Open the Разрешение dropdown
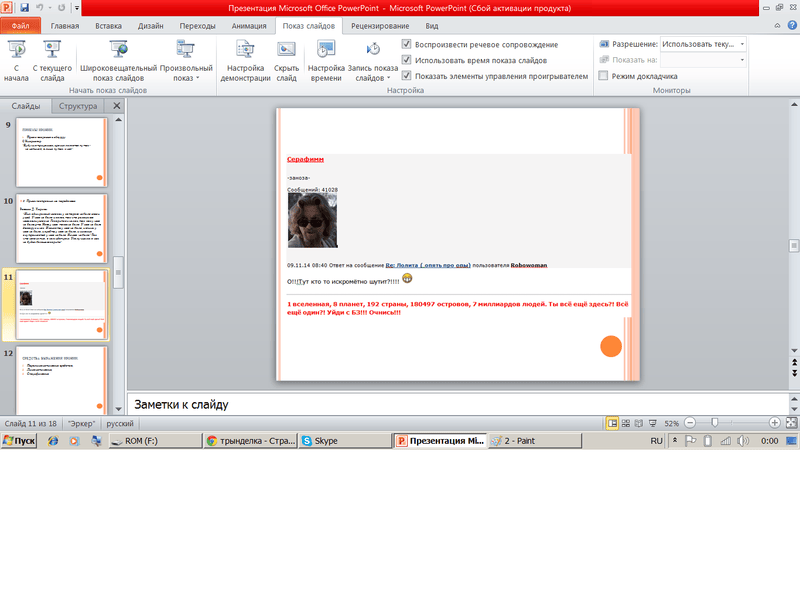 [741, 45]
